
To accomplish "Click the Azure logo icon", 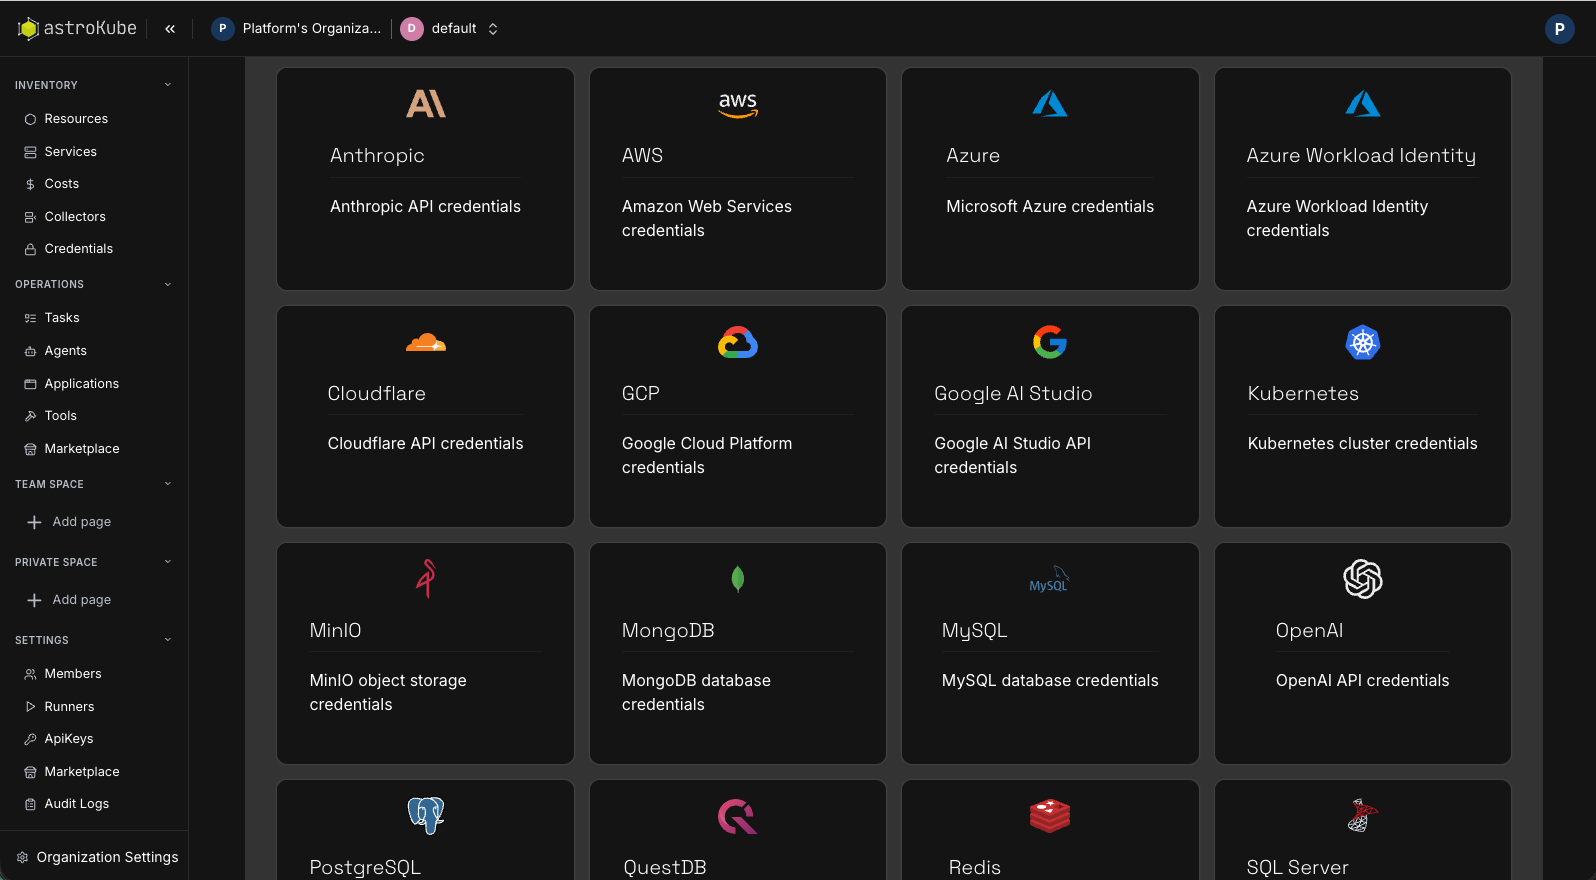I will [1050, 104].
